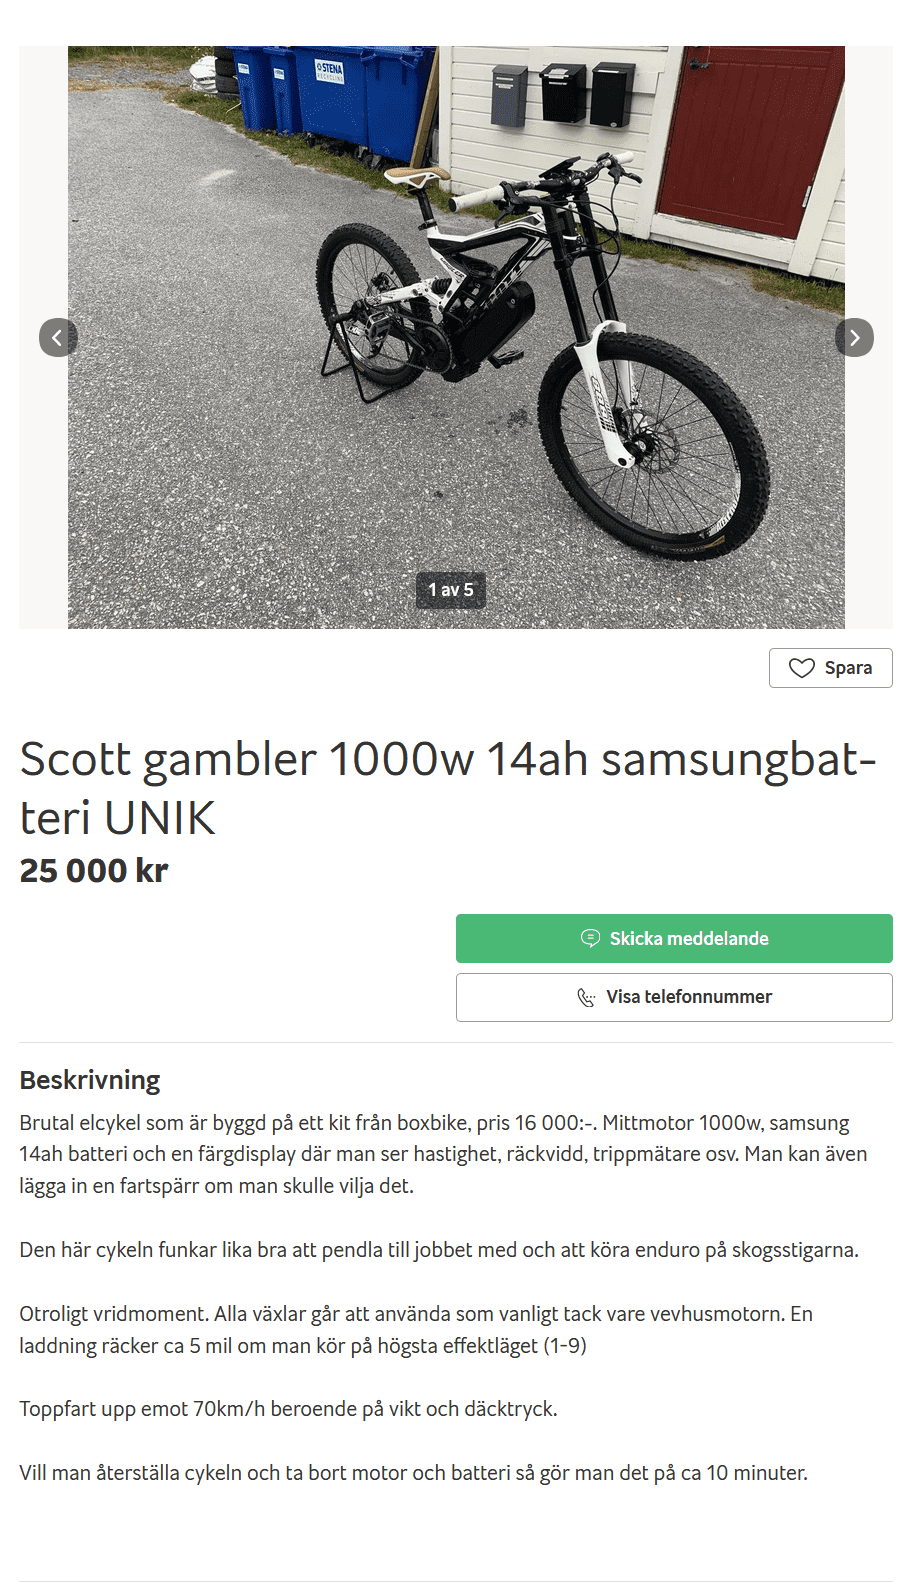Go to the previous photo with left arrow
915x1591 pixels.
pyautogui.click(x=58, y=338)
